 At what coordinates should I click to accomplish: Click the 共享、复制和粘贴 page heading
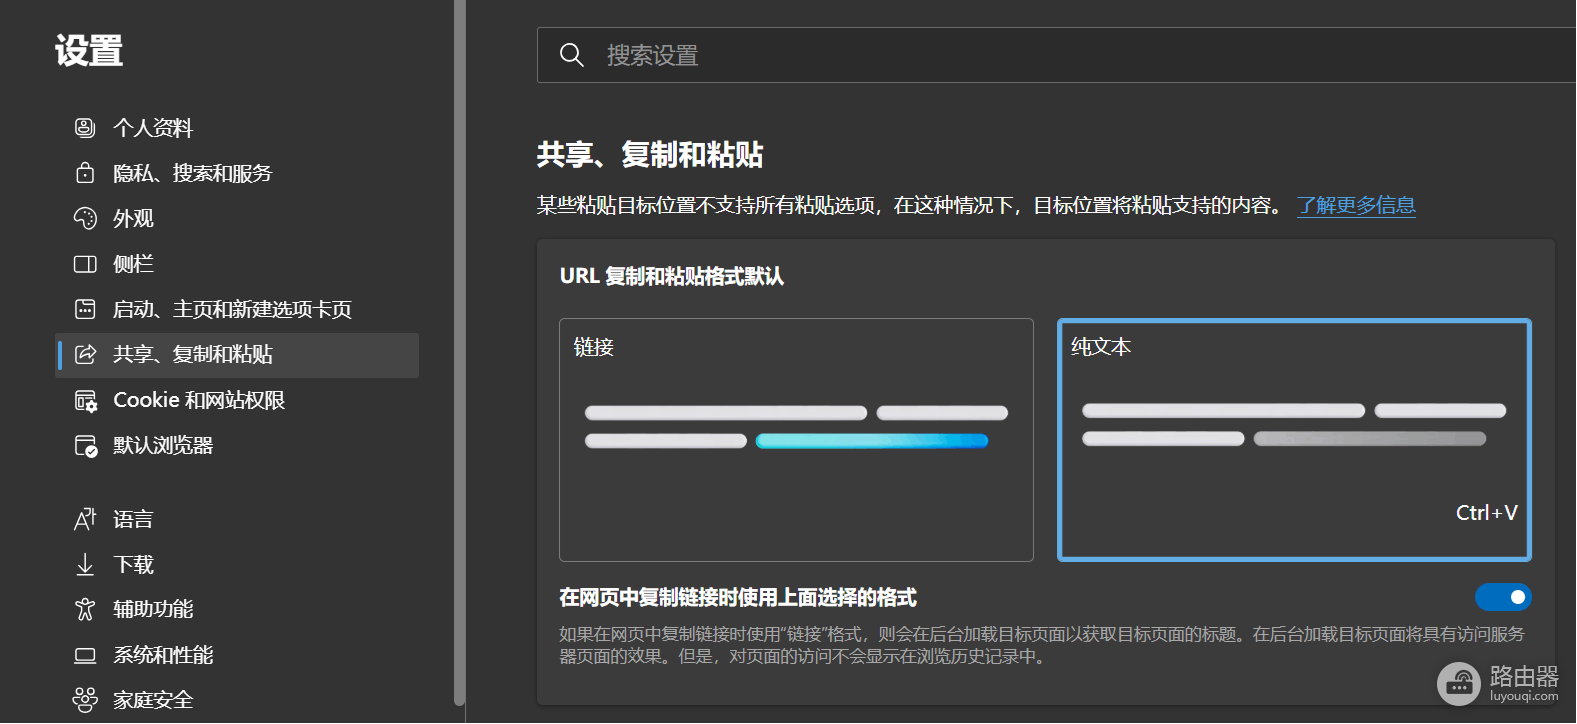click(x=650, y=155)
